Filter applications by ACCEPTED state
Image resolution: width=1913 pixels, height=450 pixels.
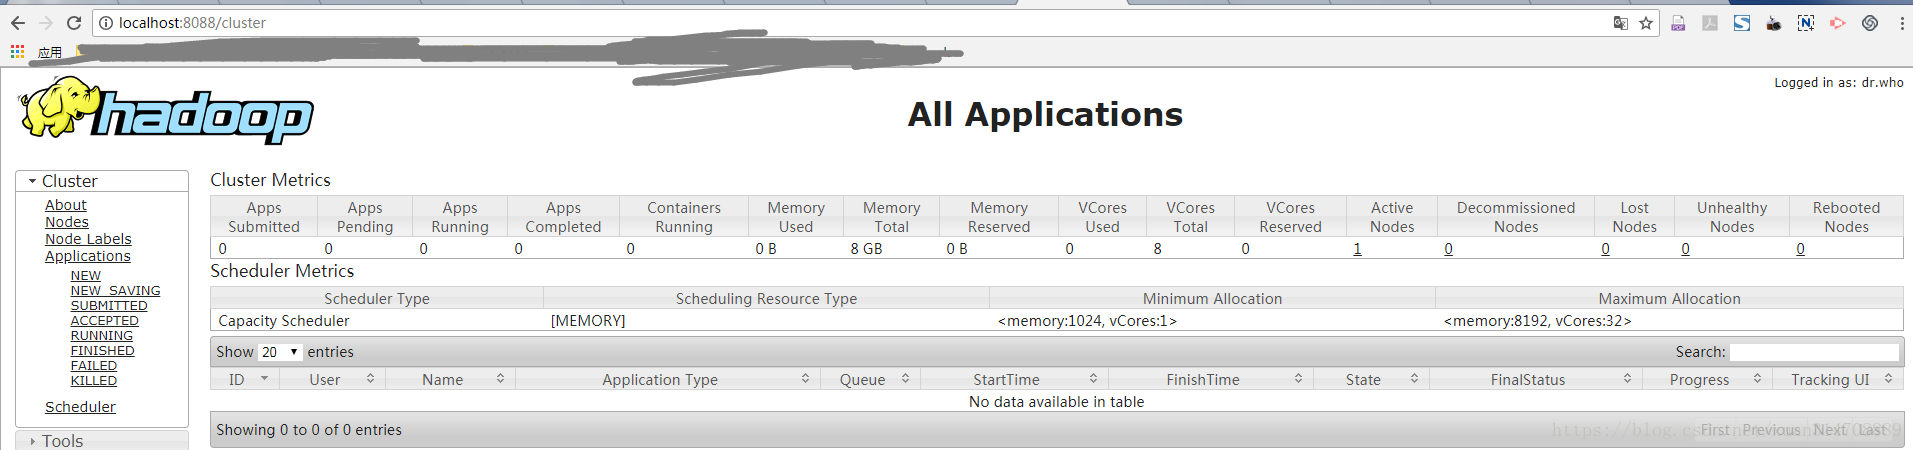pos(105,321)
